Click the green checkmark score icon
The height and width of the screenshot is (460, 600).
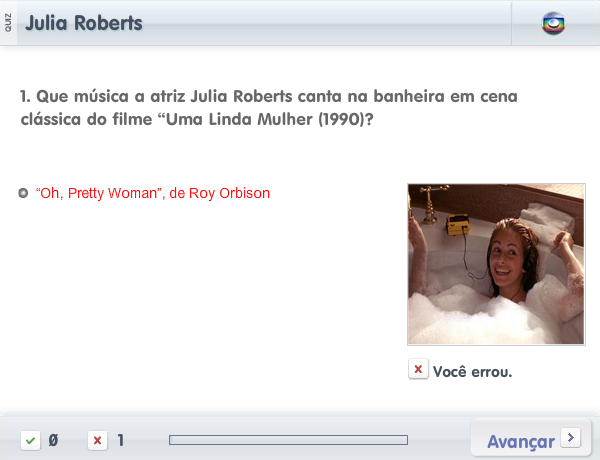pyautogui.click(x=31, y=440)
